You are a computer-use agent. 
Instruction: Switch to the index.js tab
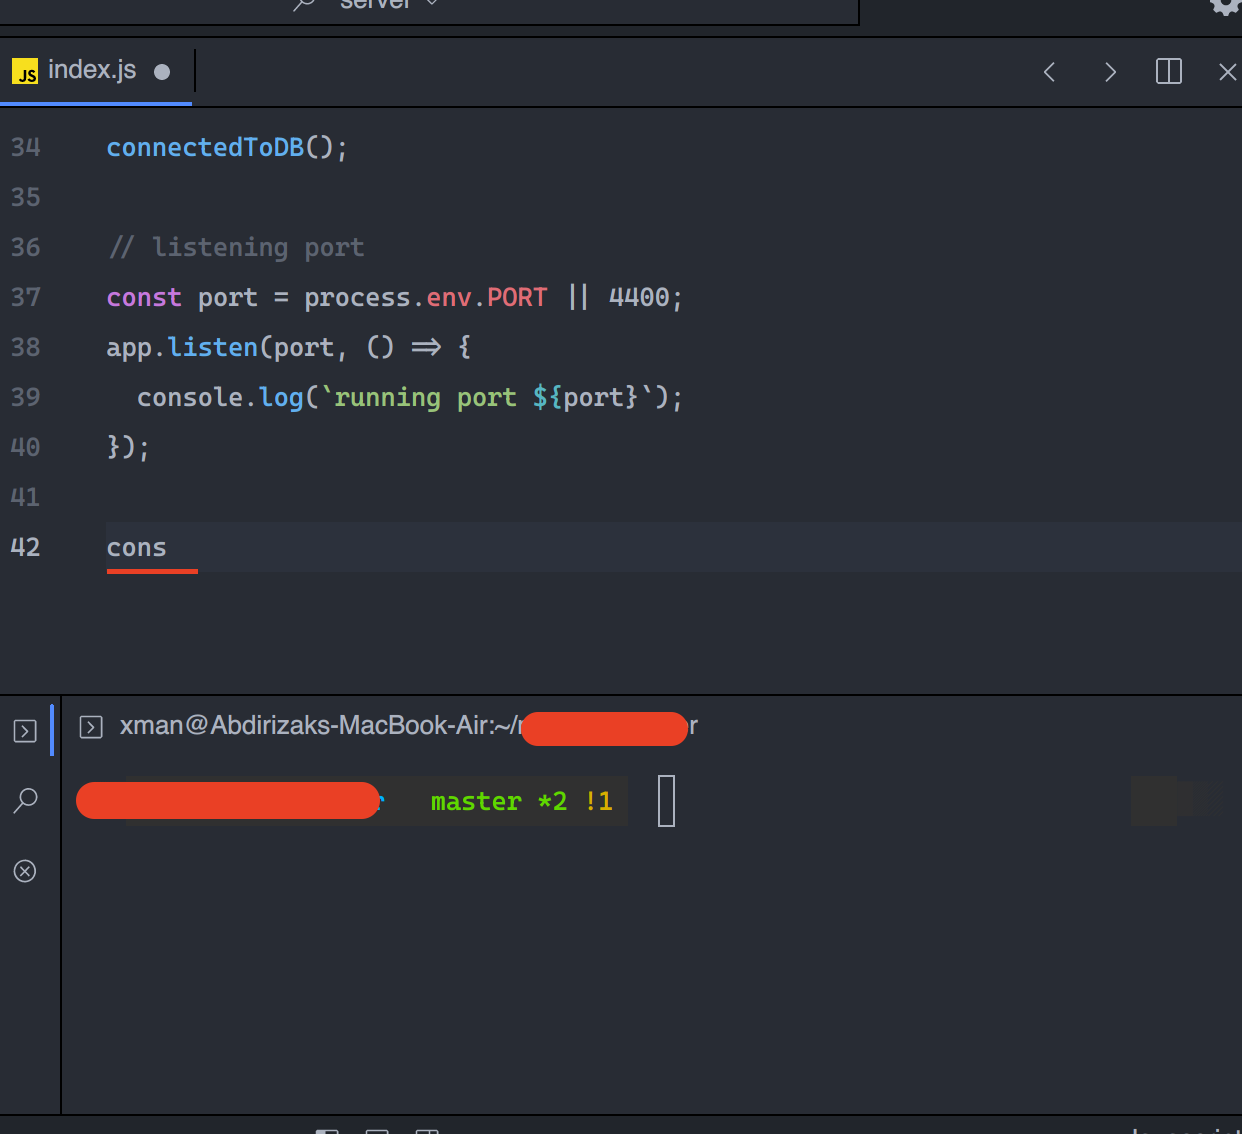92,69
